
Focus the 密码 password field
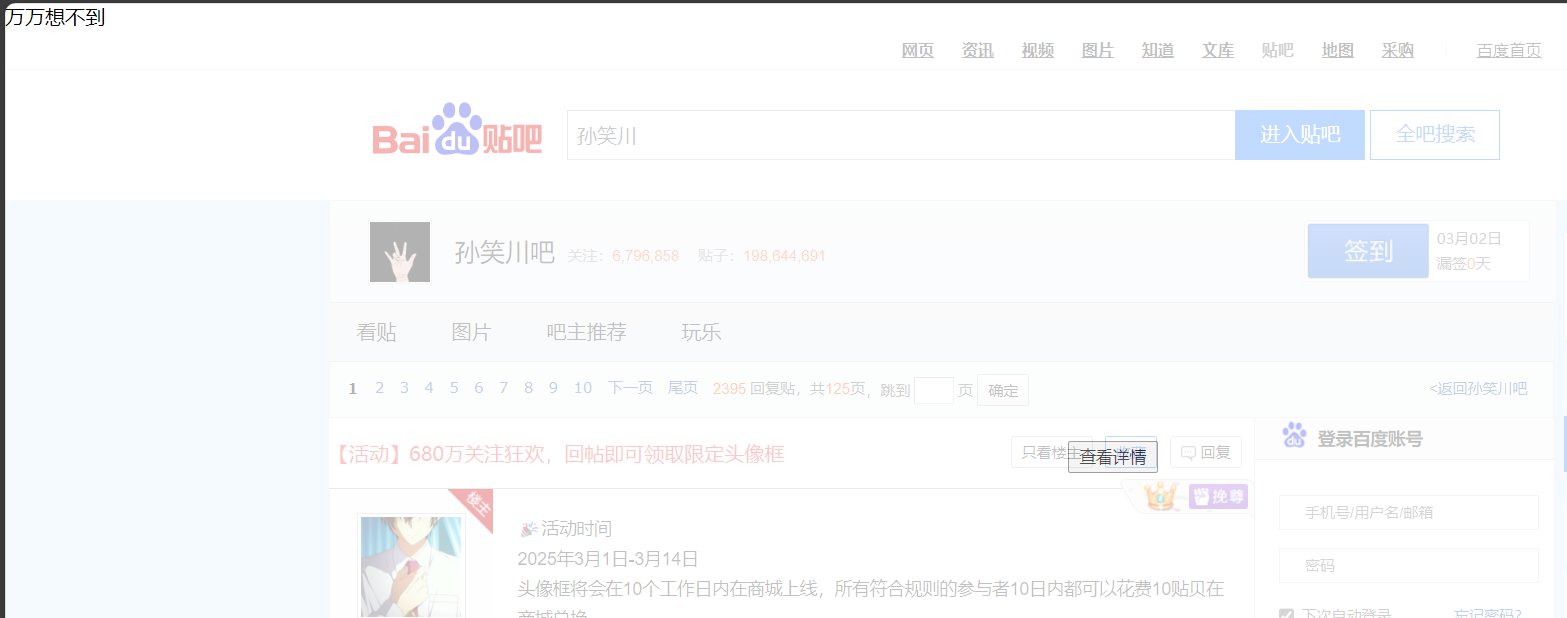tap(1409, 565)
